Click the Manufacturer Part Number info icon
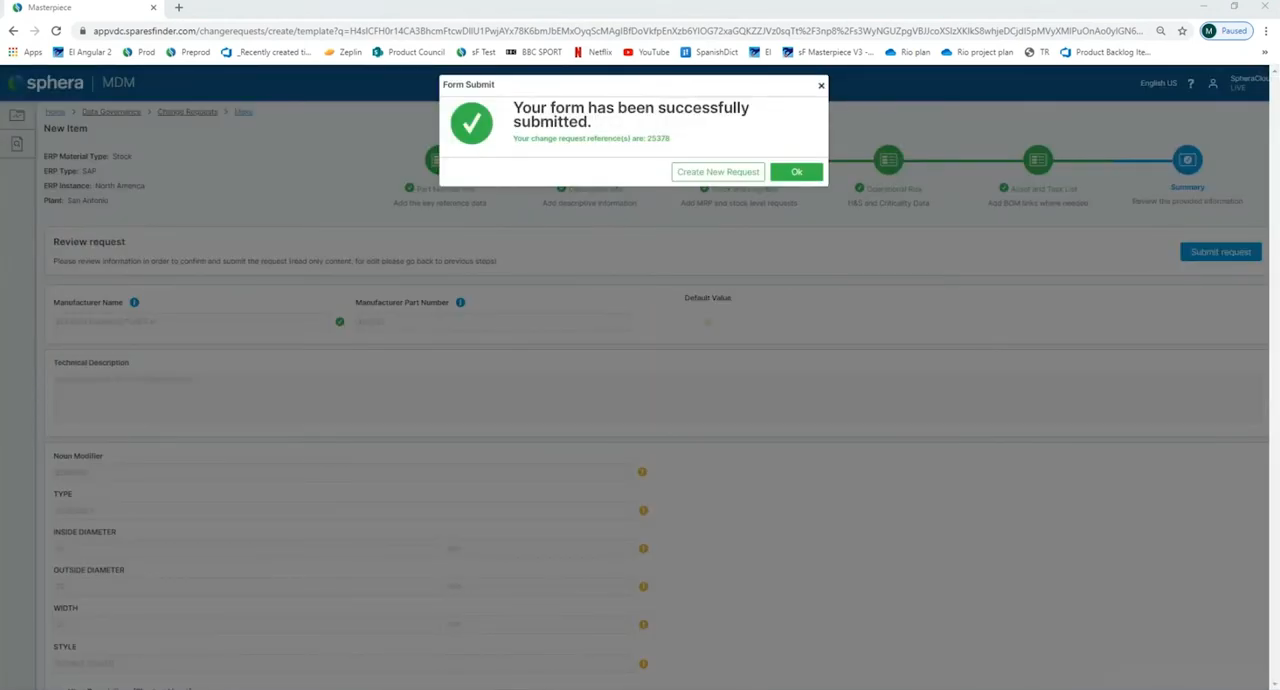This screenshot has width=1280, height=690. coord(460,302)
